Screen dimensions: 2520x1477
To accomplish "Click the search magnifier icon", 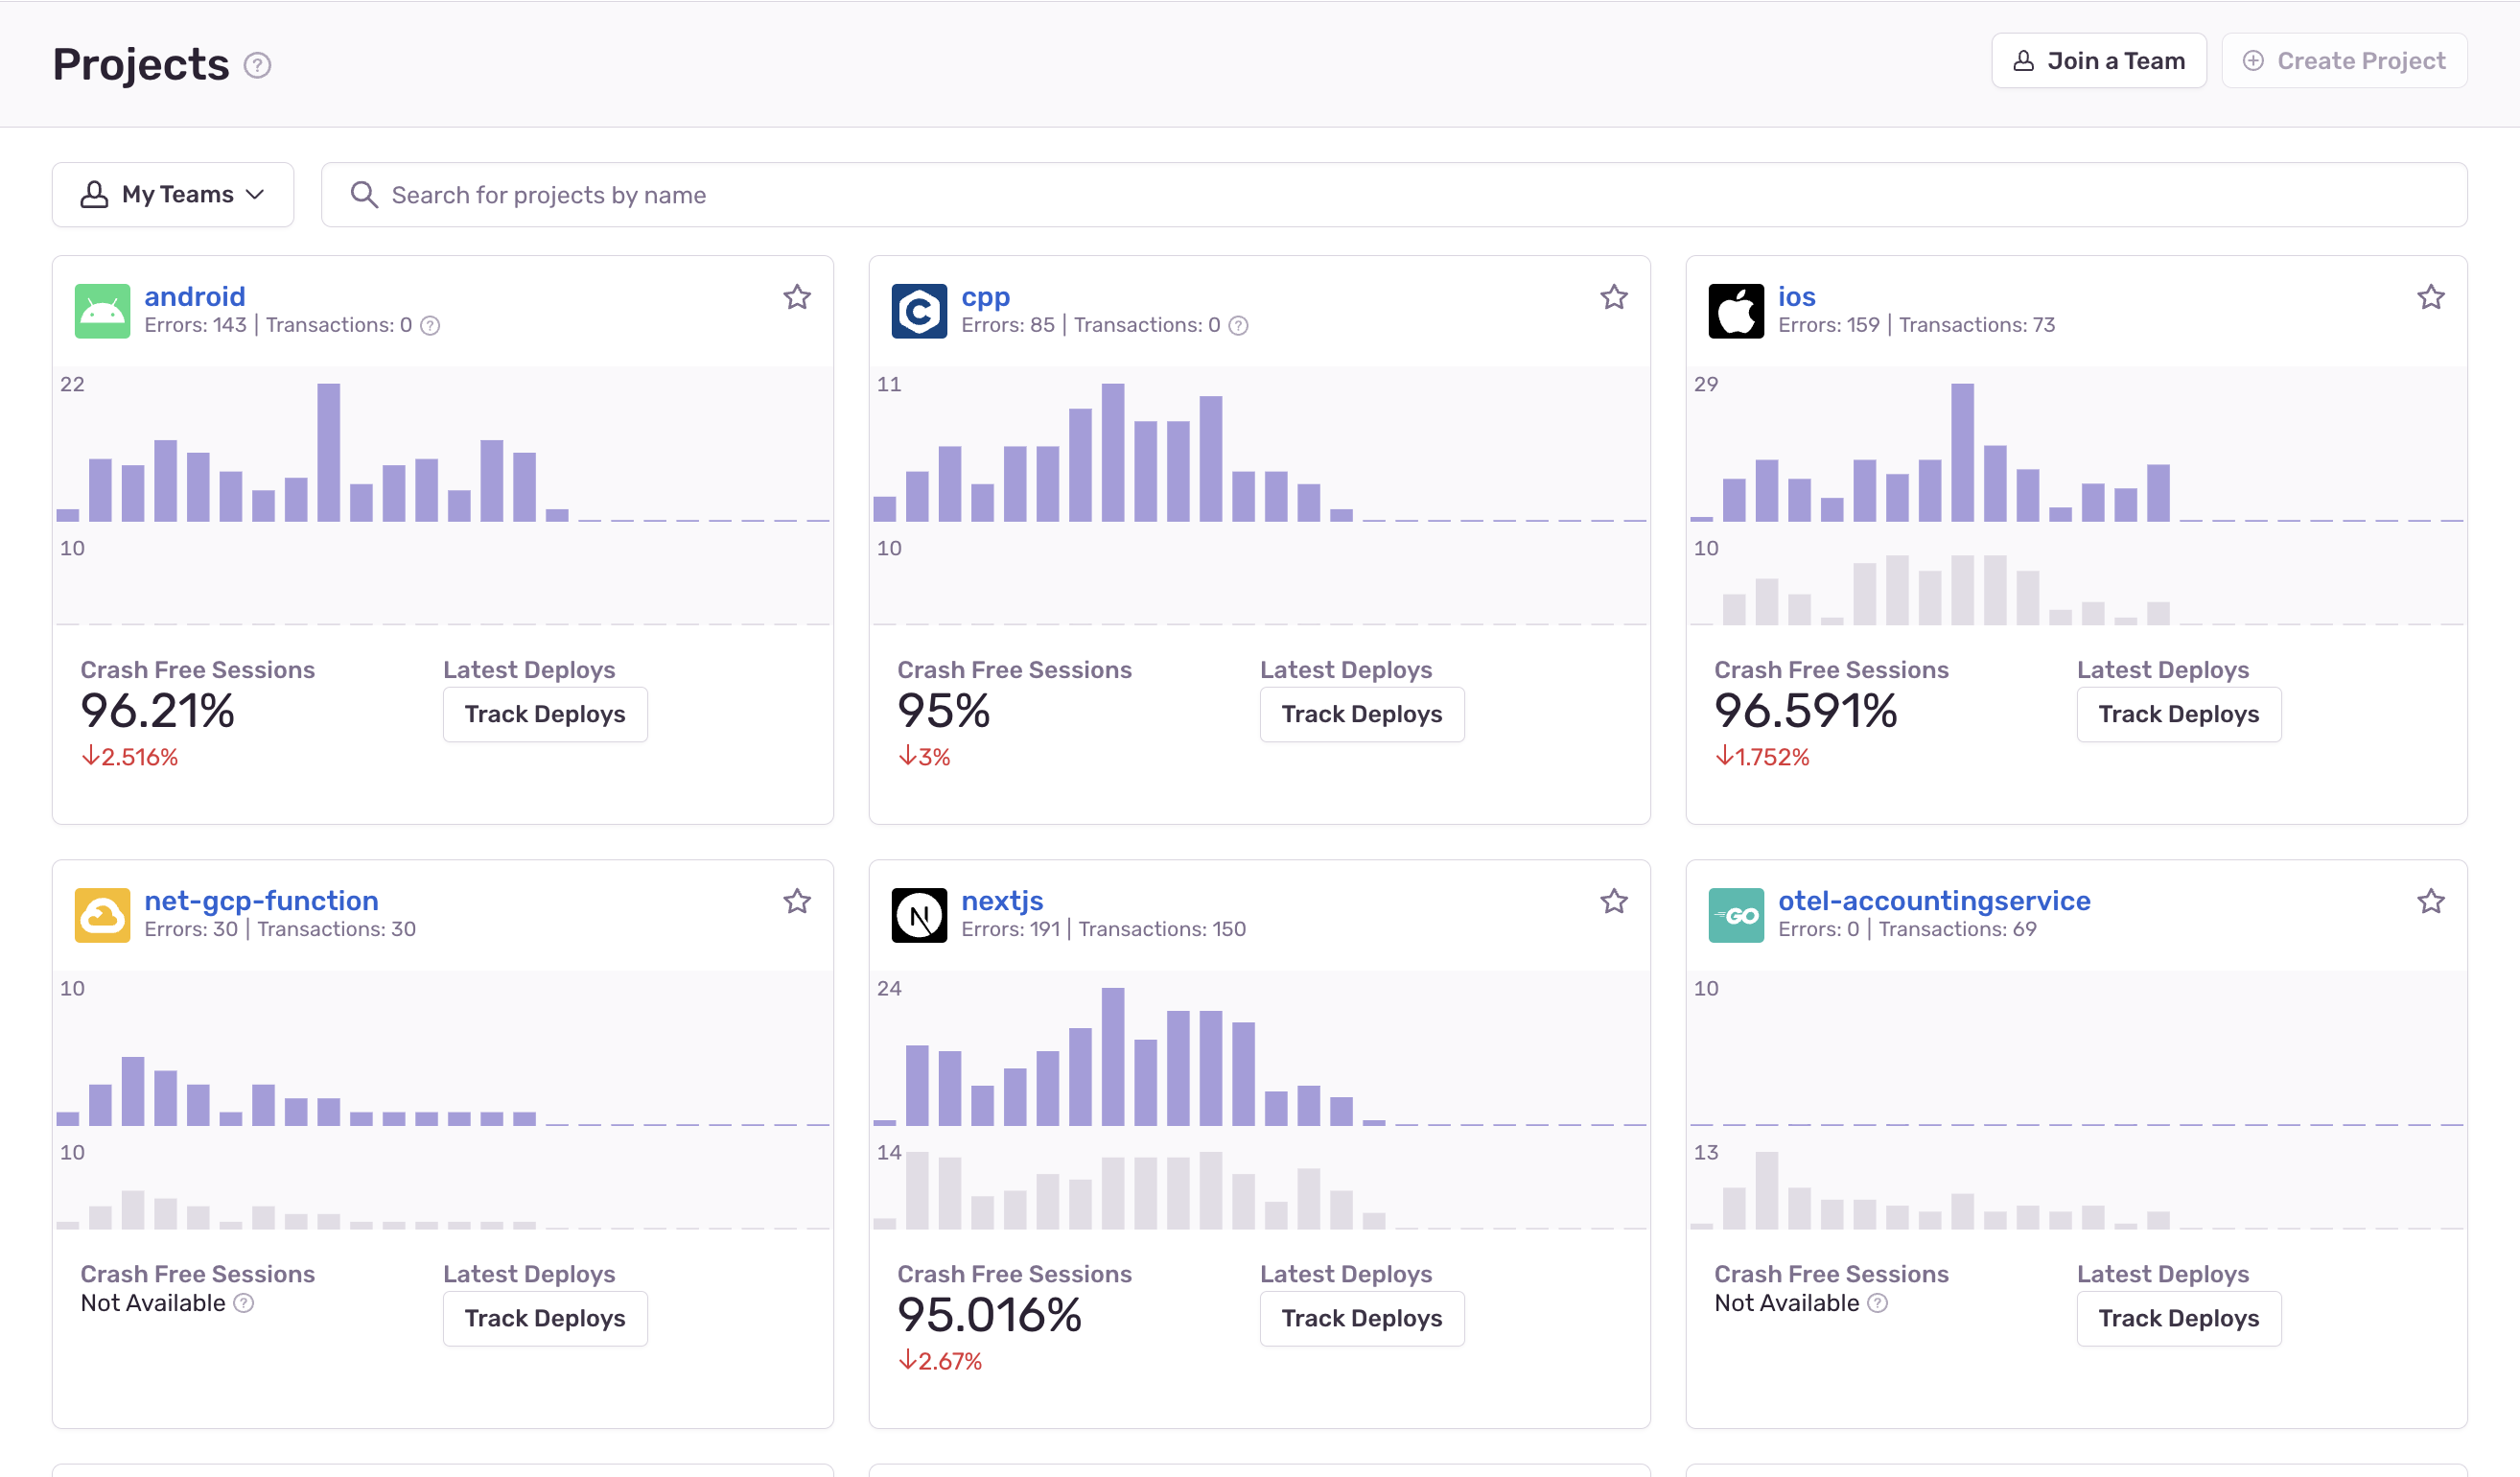I will tap(365, 194).
